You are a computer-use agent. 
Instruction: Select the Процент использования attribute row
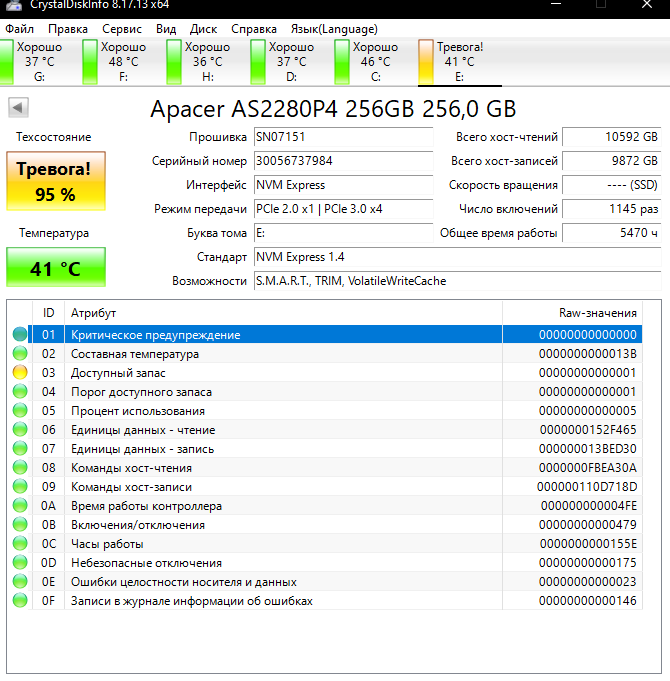[335, 410]
